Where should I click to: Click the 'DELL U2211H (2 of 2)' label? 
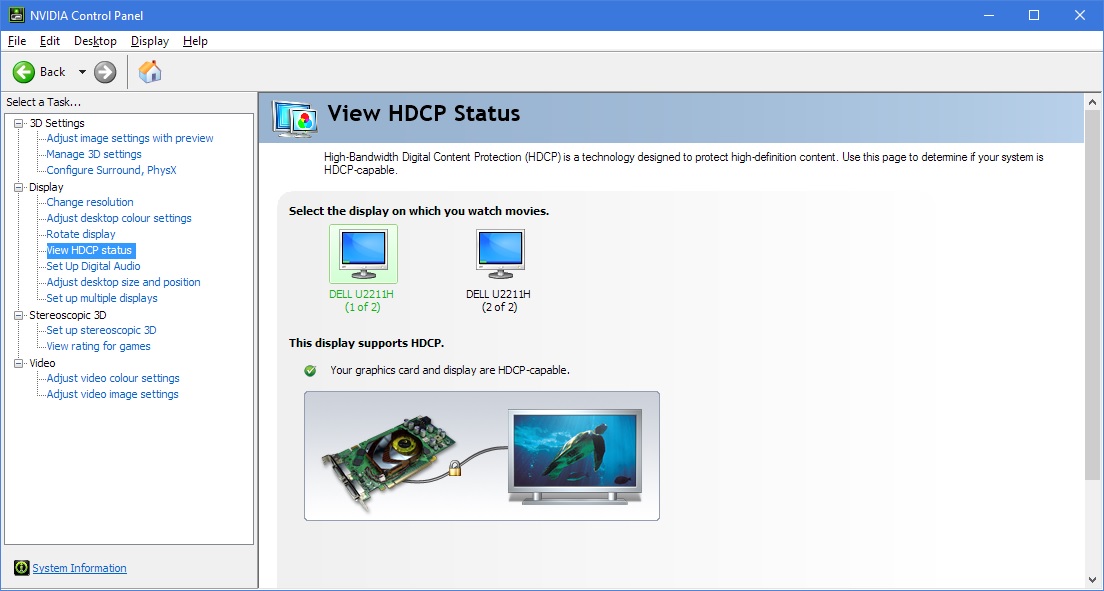tap(498, 301)
